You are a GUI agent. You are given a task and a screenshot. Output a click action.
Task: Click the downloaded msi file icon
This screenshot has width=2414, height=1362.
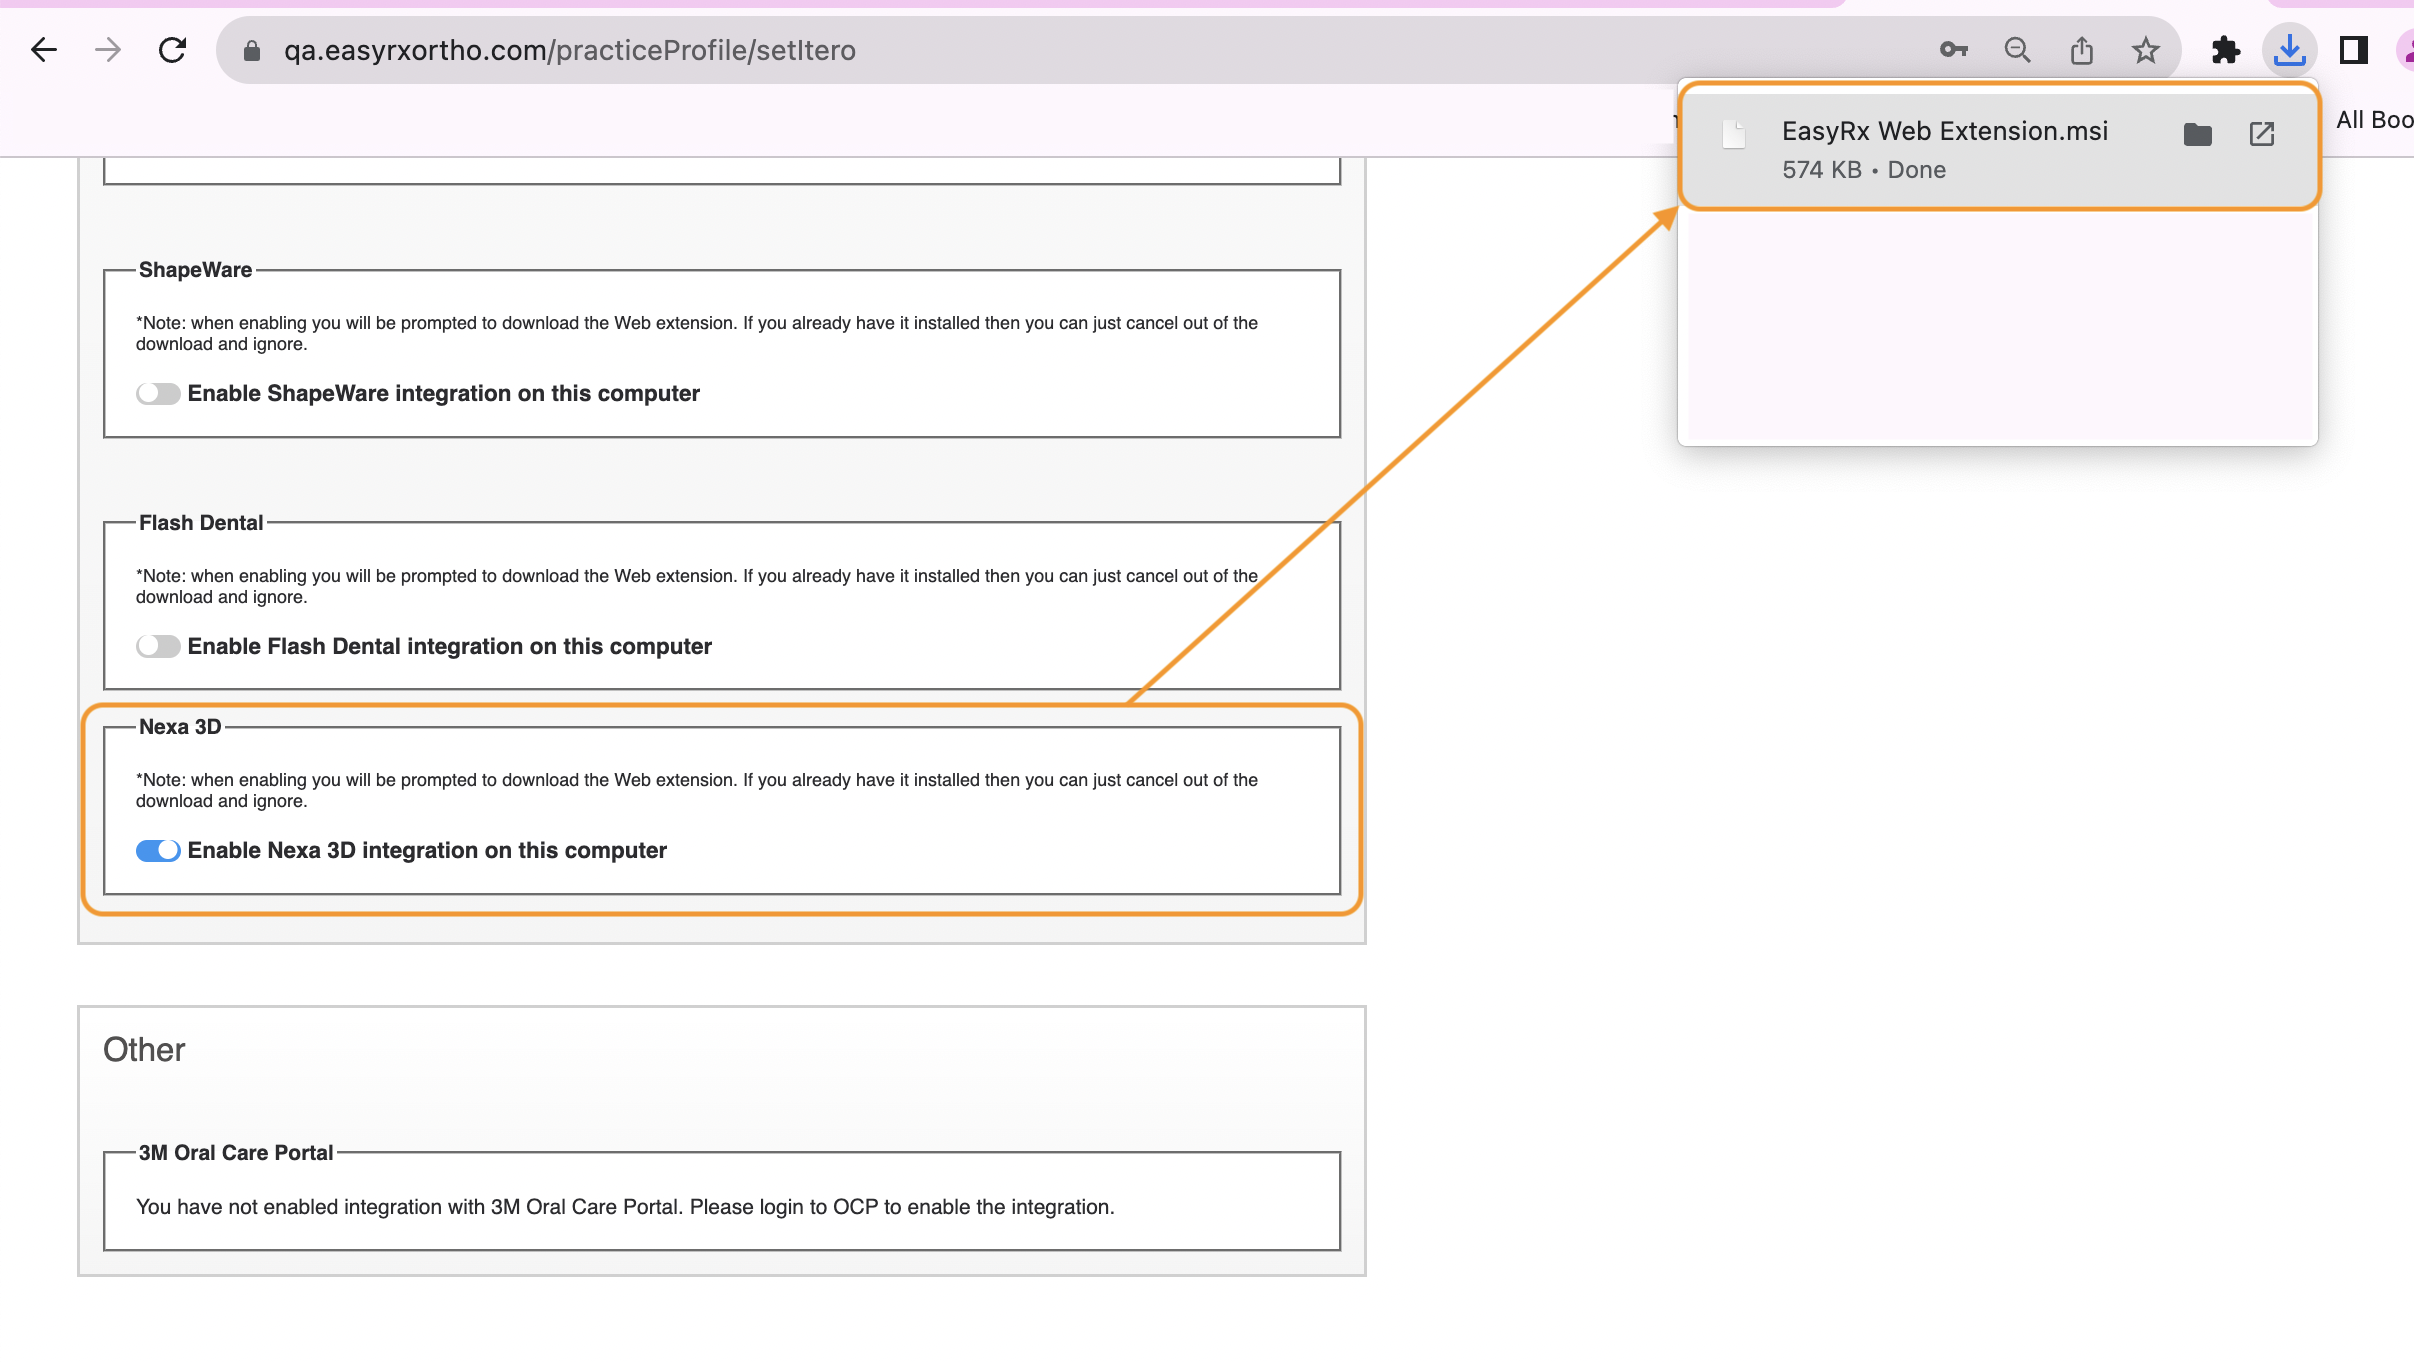(x=1734, y=134)
